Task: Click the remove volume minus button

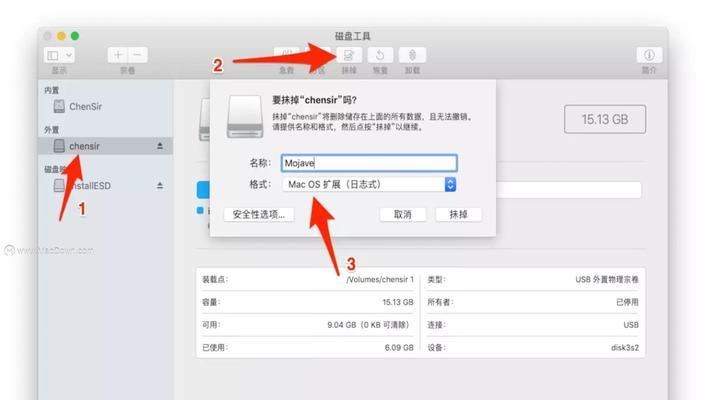Action: [138, 55]
